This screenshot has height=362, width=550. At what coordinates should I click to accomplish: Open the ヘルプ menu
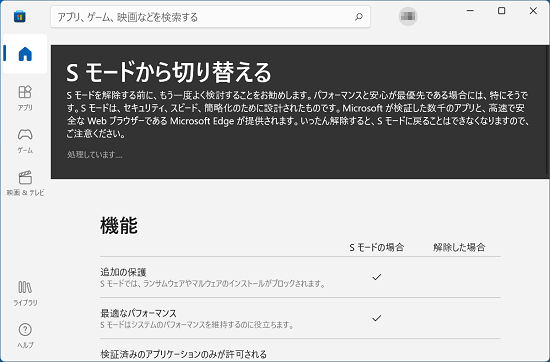(25, 336)
